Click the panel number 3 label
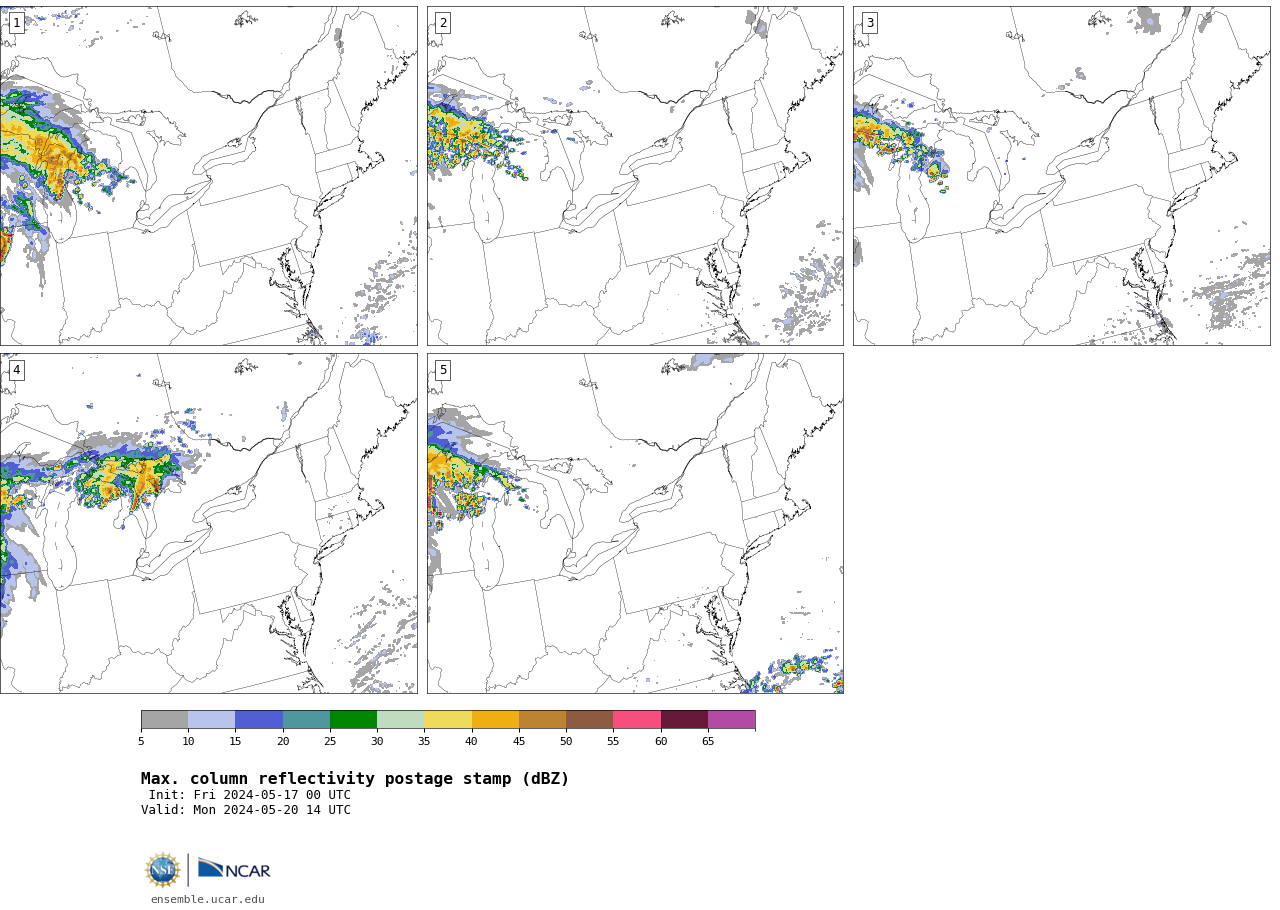 pos(869,23)
